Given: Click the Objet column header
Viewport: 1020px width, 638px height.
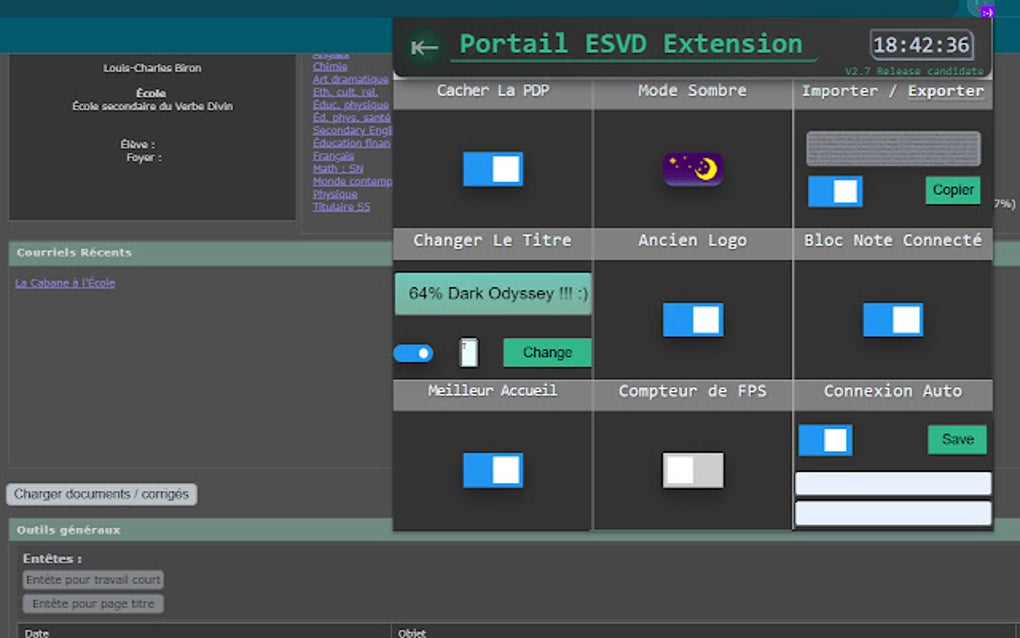Looking at the screenshot, I should click(x=412, y=633).
